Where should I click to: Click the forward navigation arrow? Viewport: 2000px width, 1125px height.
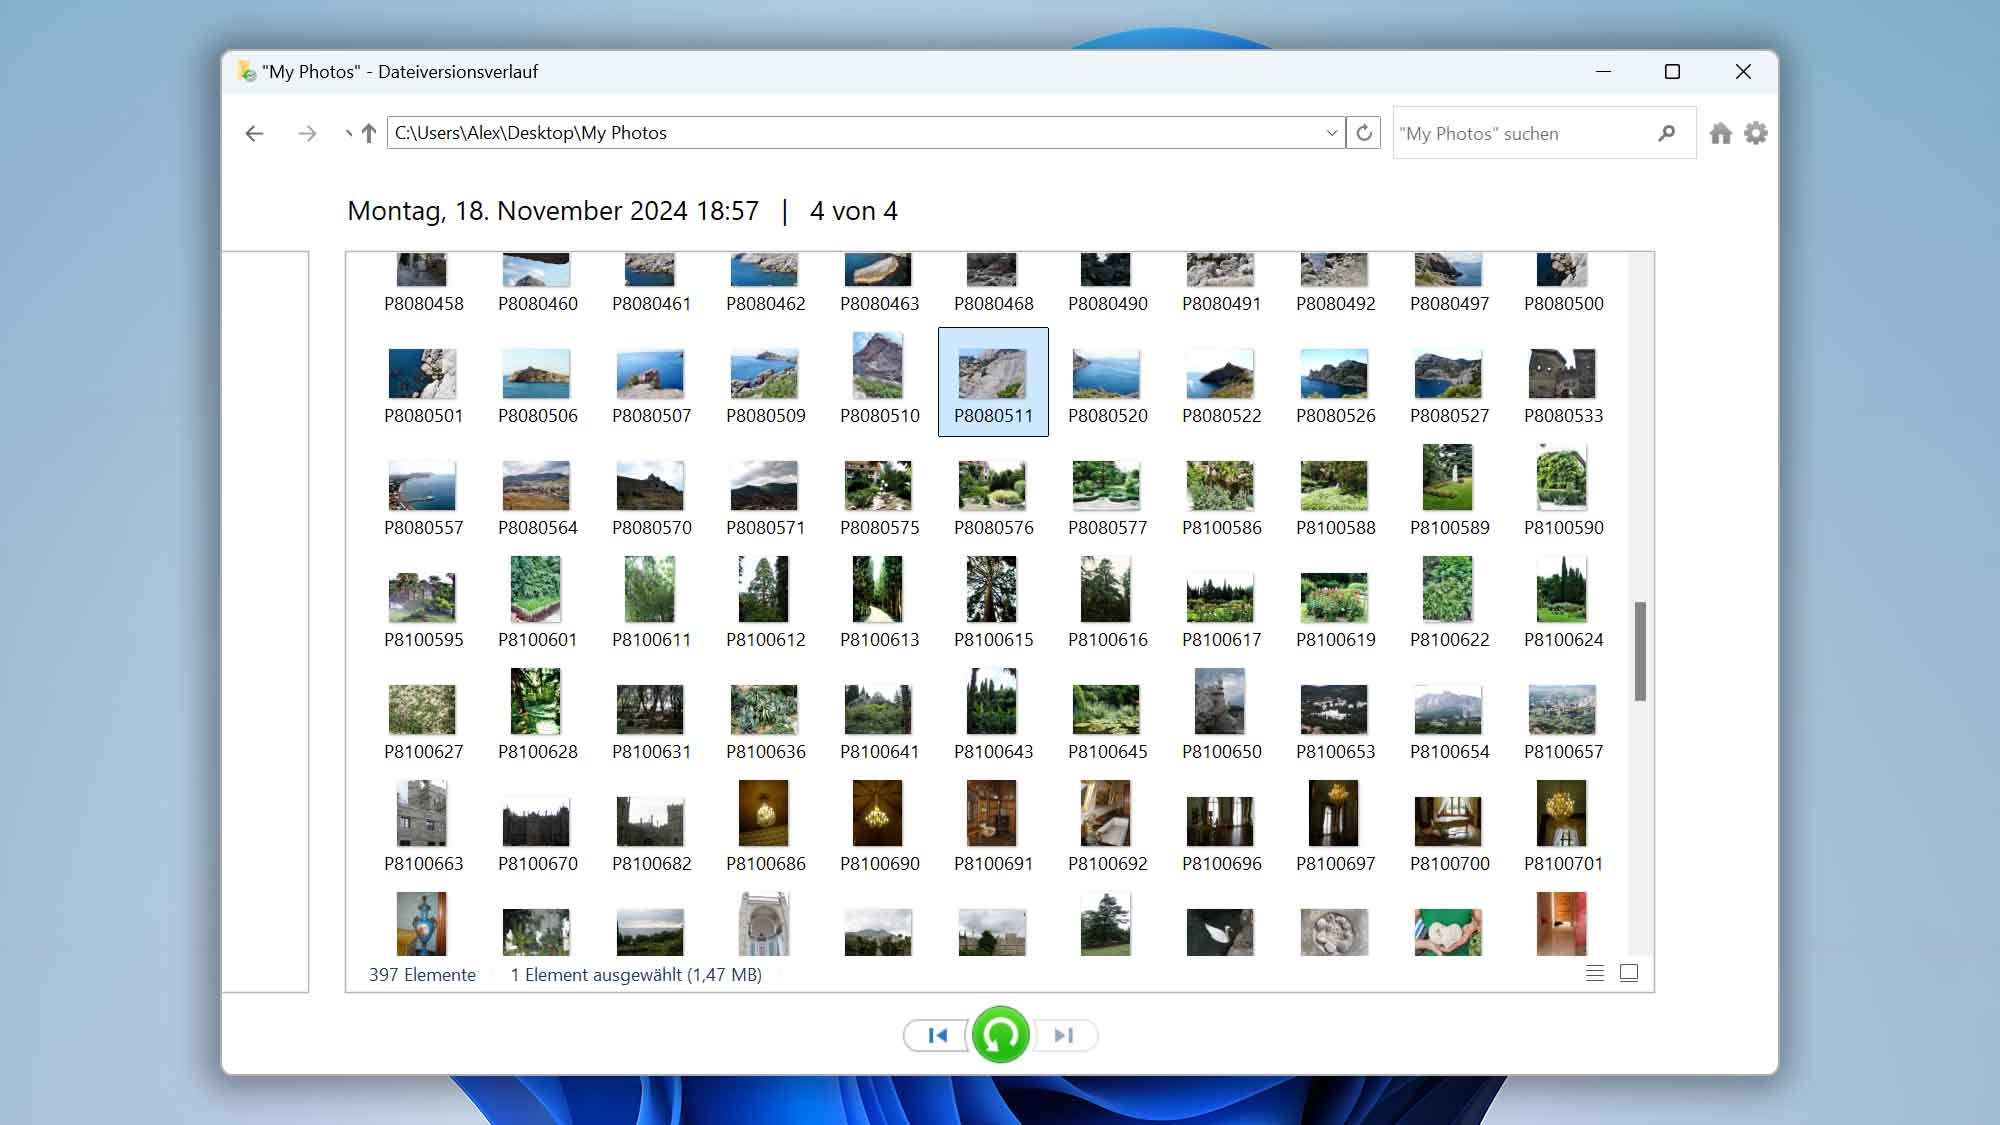pos(307,133)
